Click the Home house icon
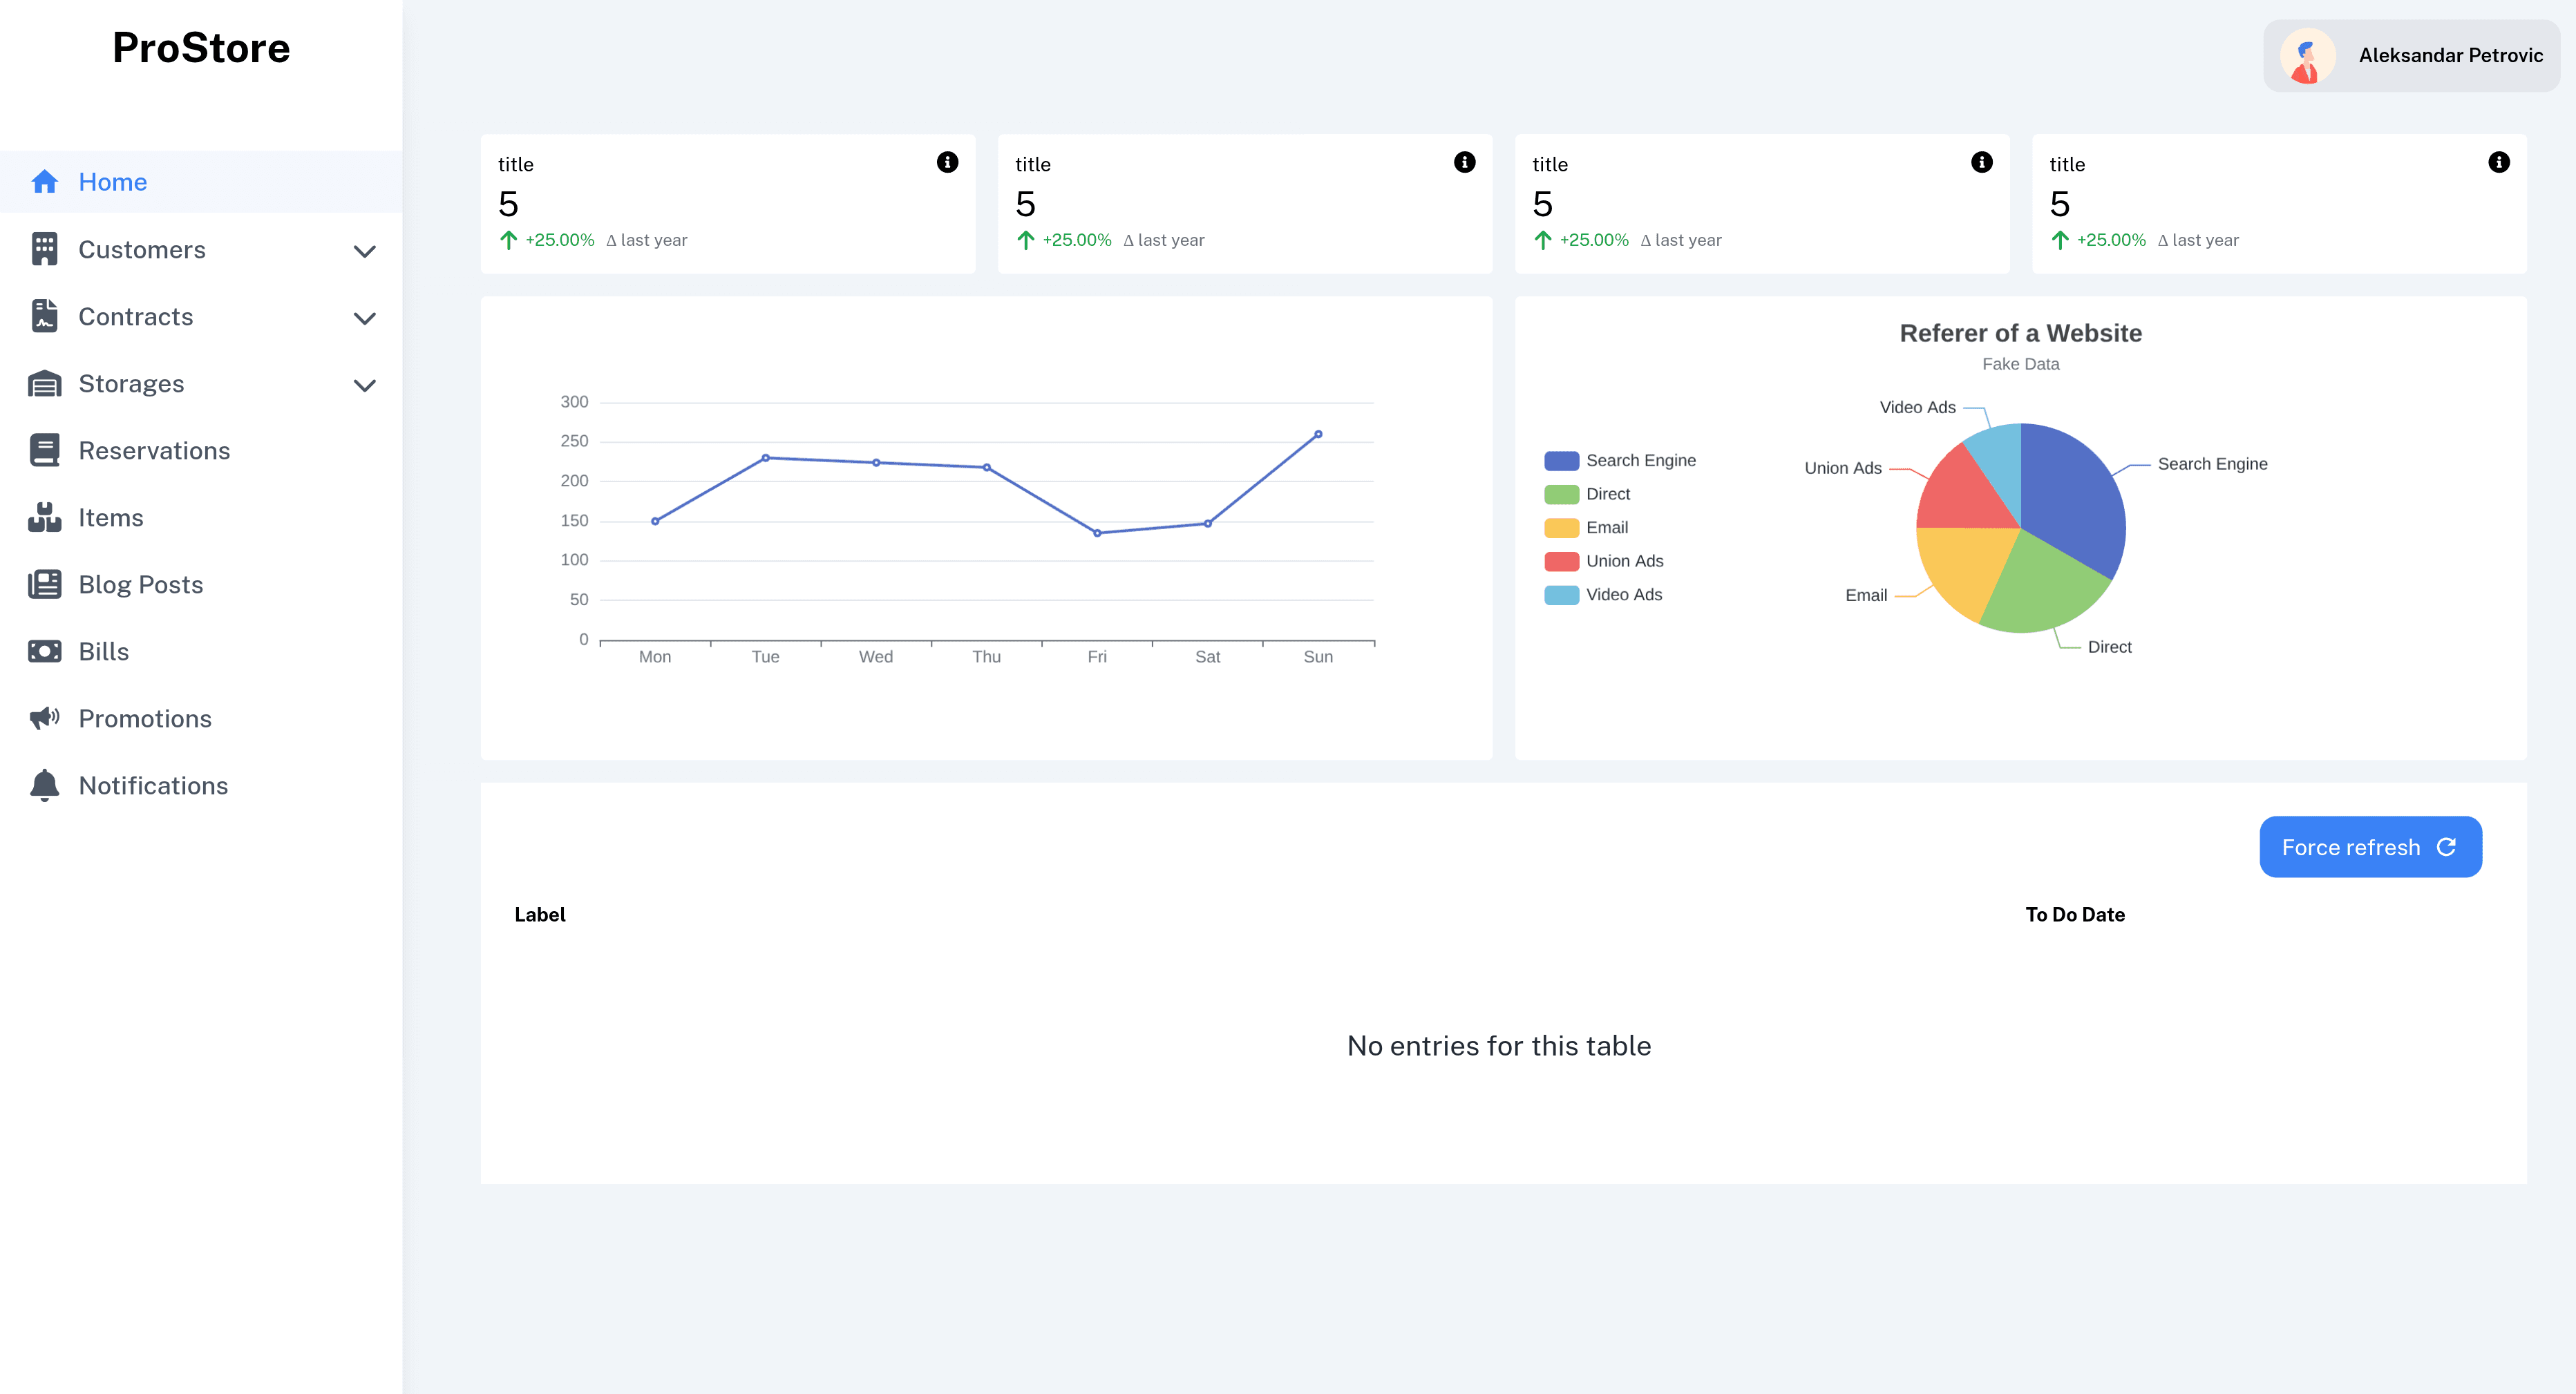The width and height of the screenshot is (2576, 1394). 44,182
